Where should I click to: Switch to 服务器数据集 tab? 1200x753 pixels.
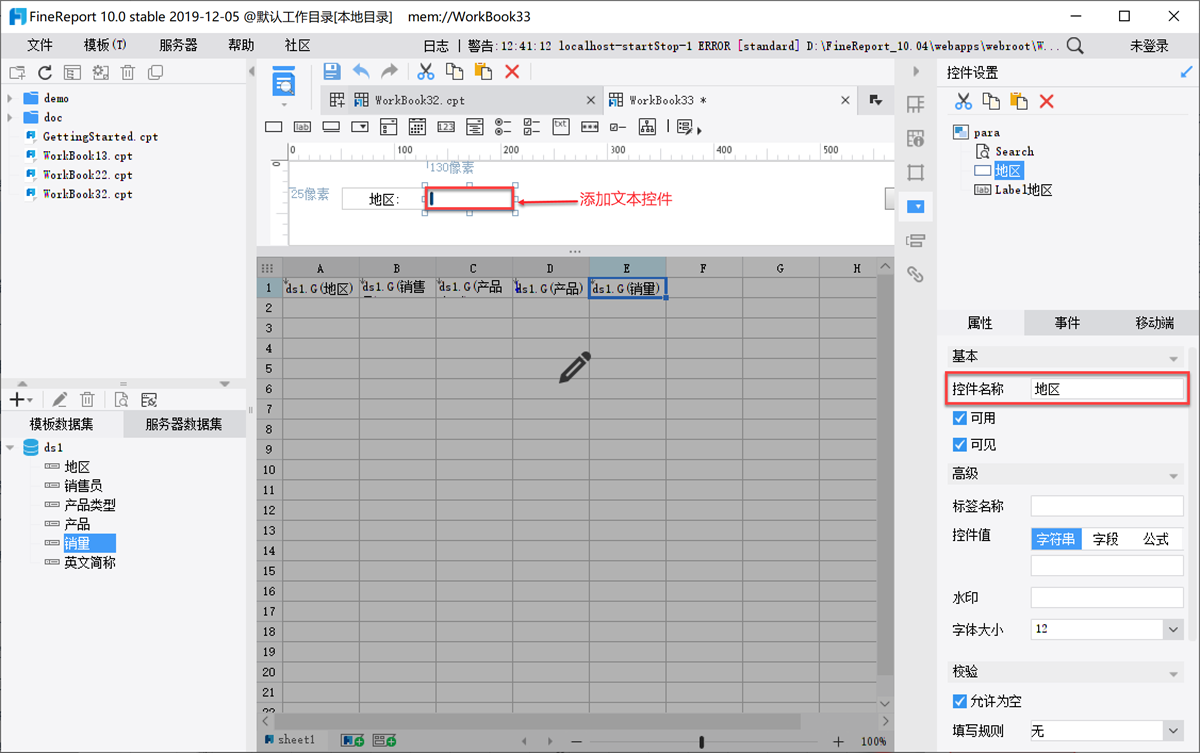point(183,424)
